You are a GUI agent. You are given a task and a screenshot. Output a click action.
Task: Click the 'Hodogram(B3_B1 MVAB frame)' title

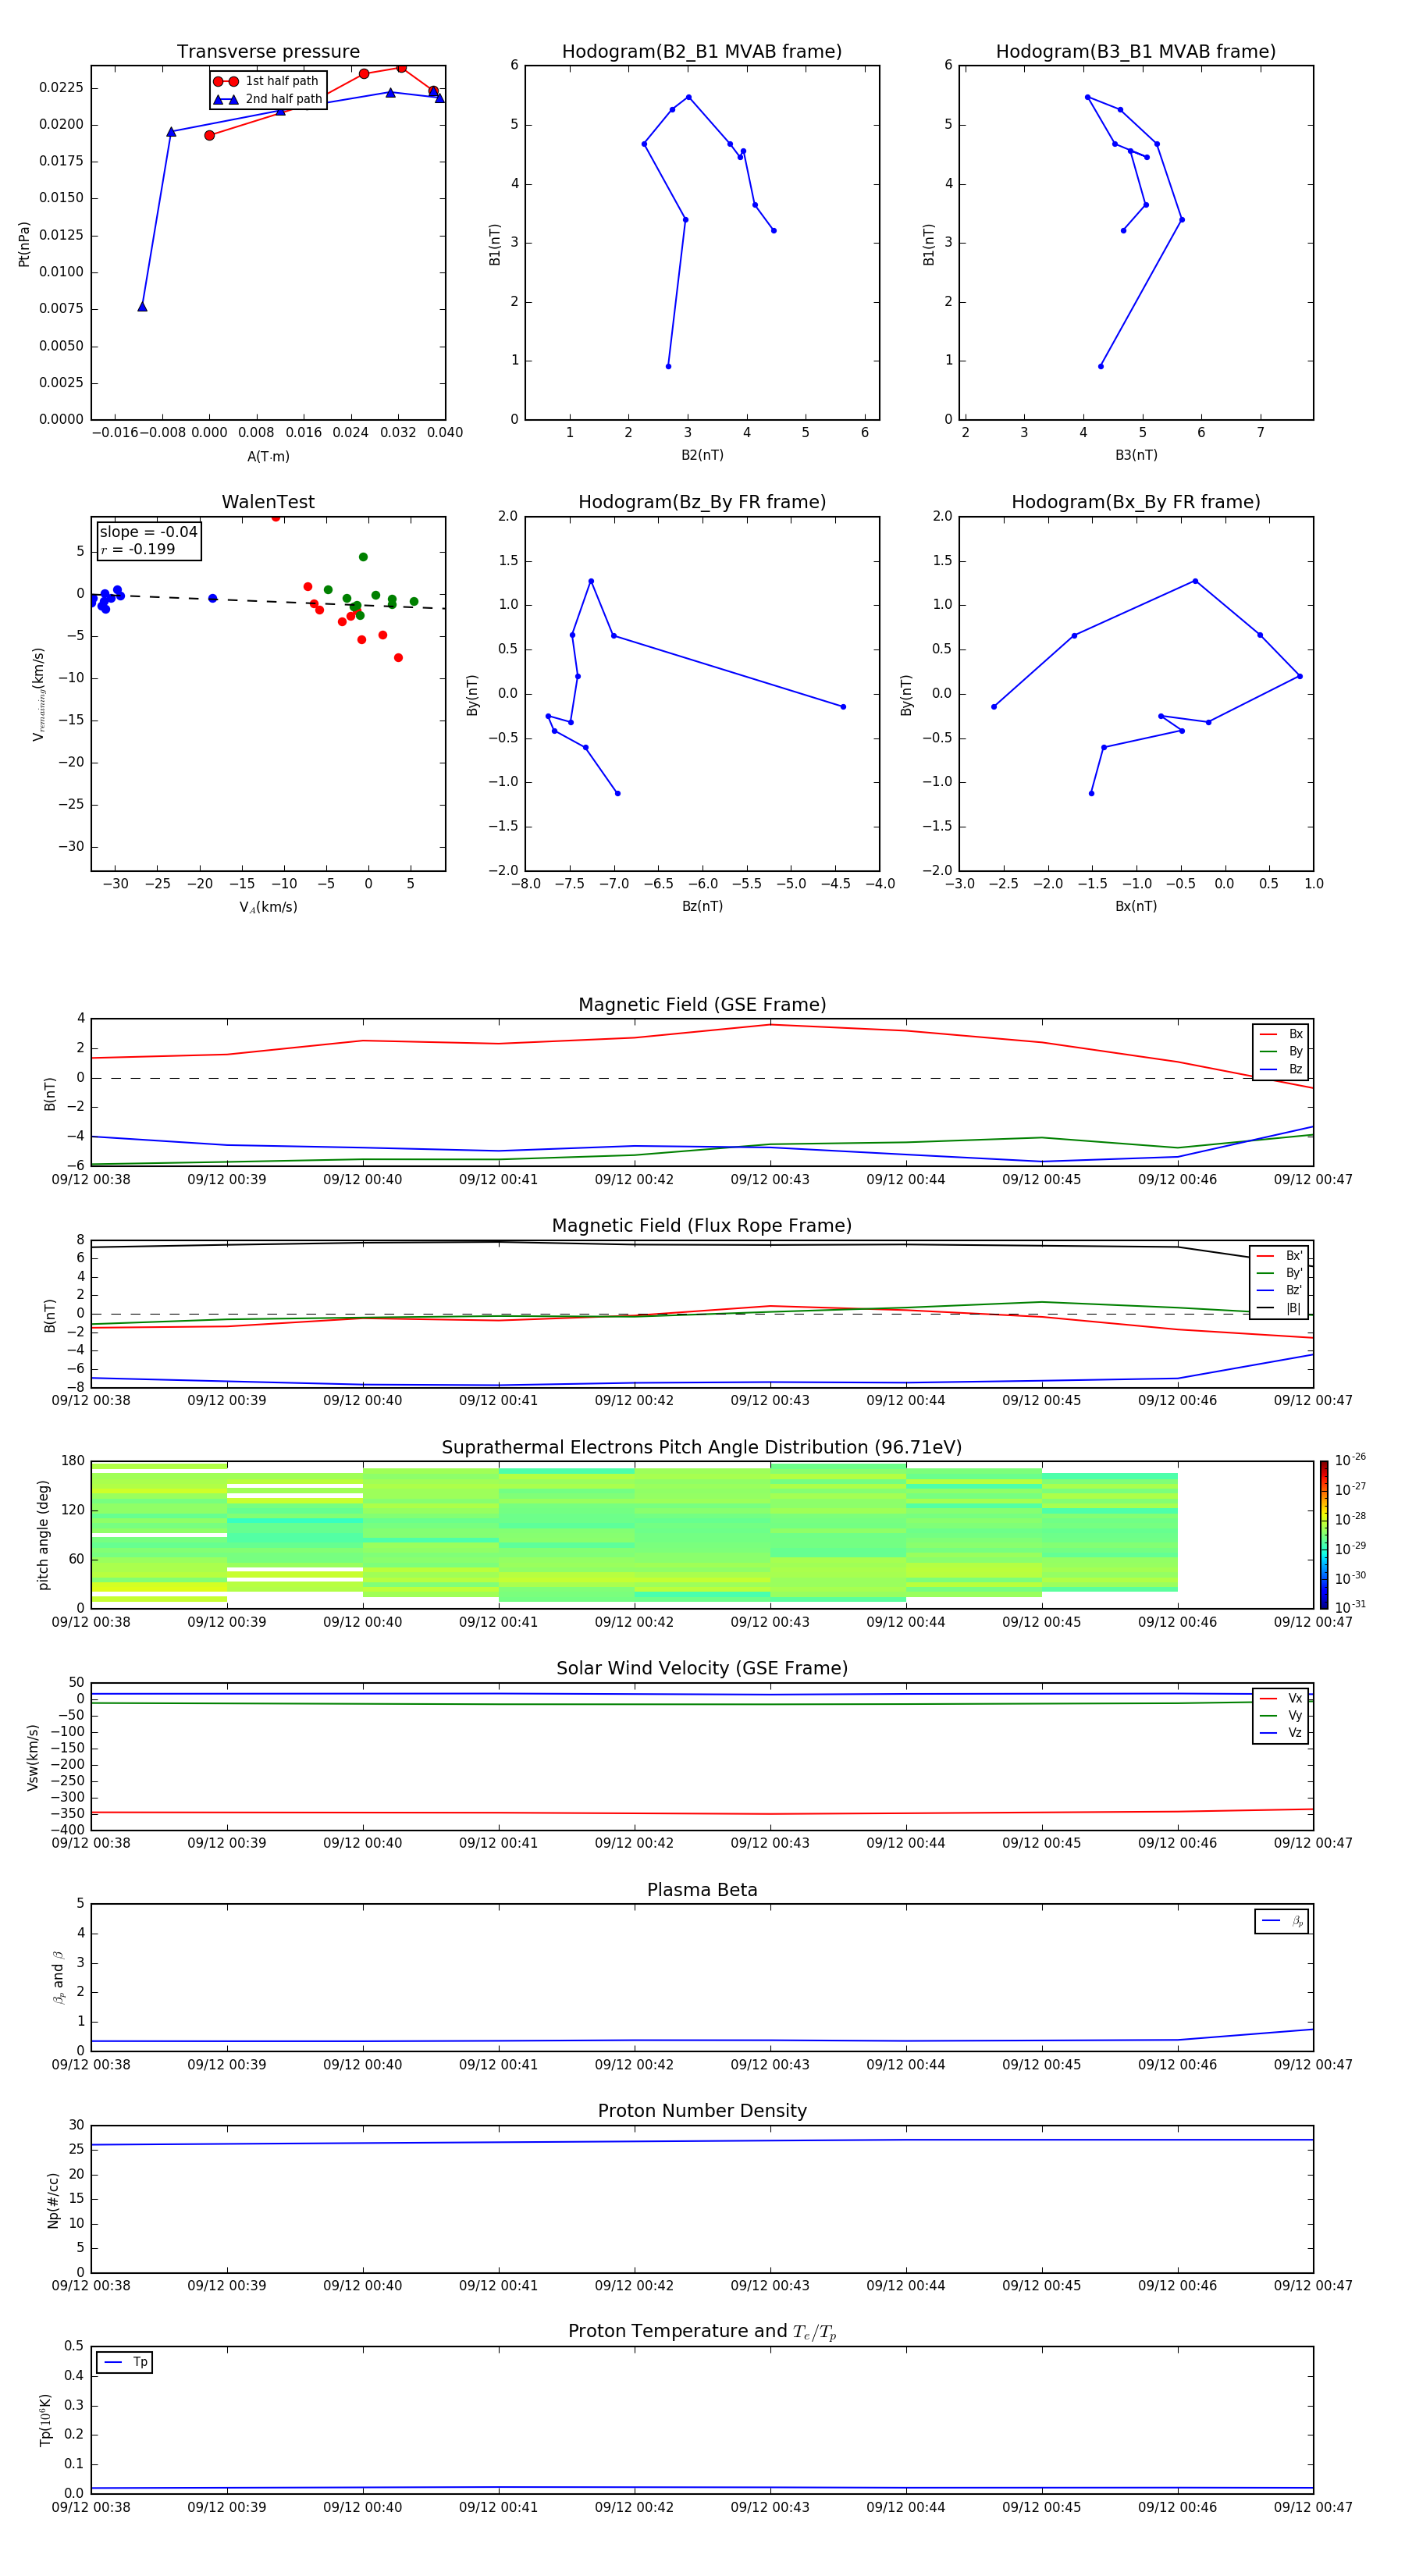[1136, 52]
